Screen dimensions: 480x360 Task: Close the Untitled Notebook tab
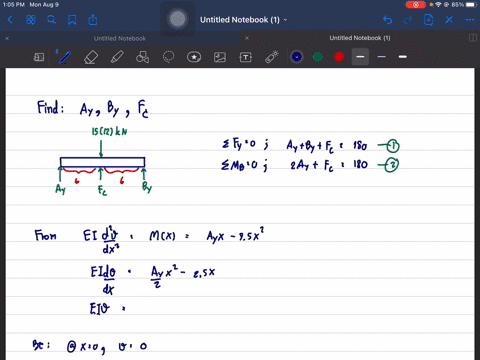click(x=7, y=38)
